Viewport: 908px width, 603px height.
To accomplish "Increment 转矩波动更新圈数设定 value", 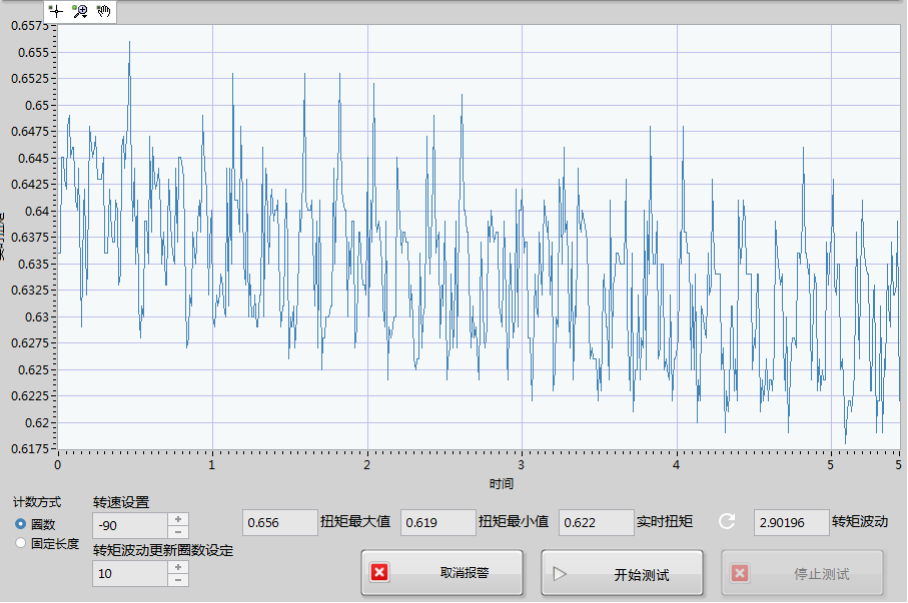I will [x=178, y=567].
